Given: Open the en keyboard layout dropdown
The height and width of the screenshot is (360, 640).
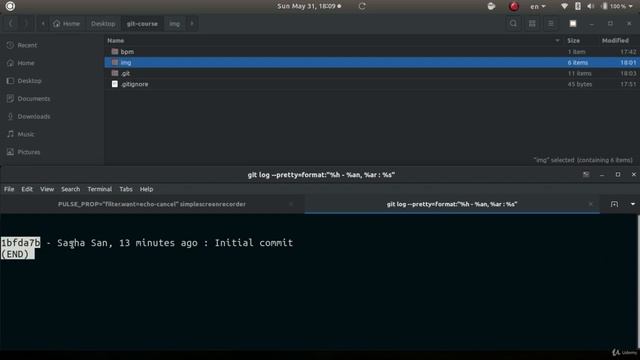Looking at the screenshot, I should pyautogui.click(x=538, y=6).
